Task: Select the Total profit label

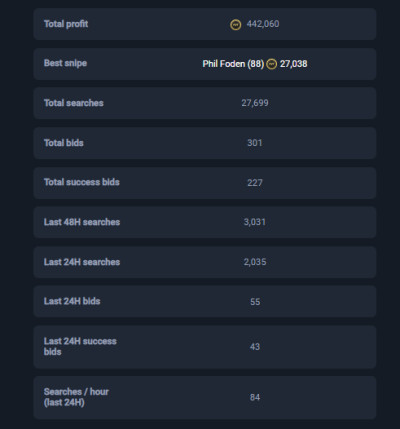Action: 66,24
